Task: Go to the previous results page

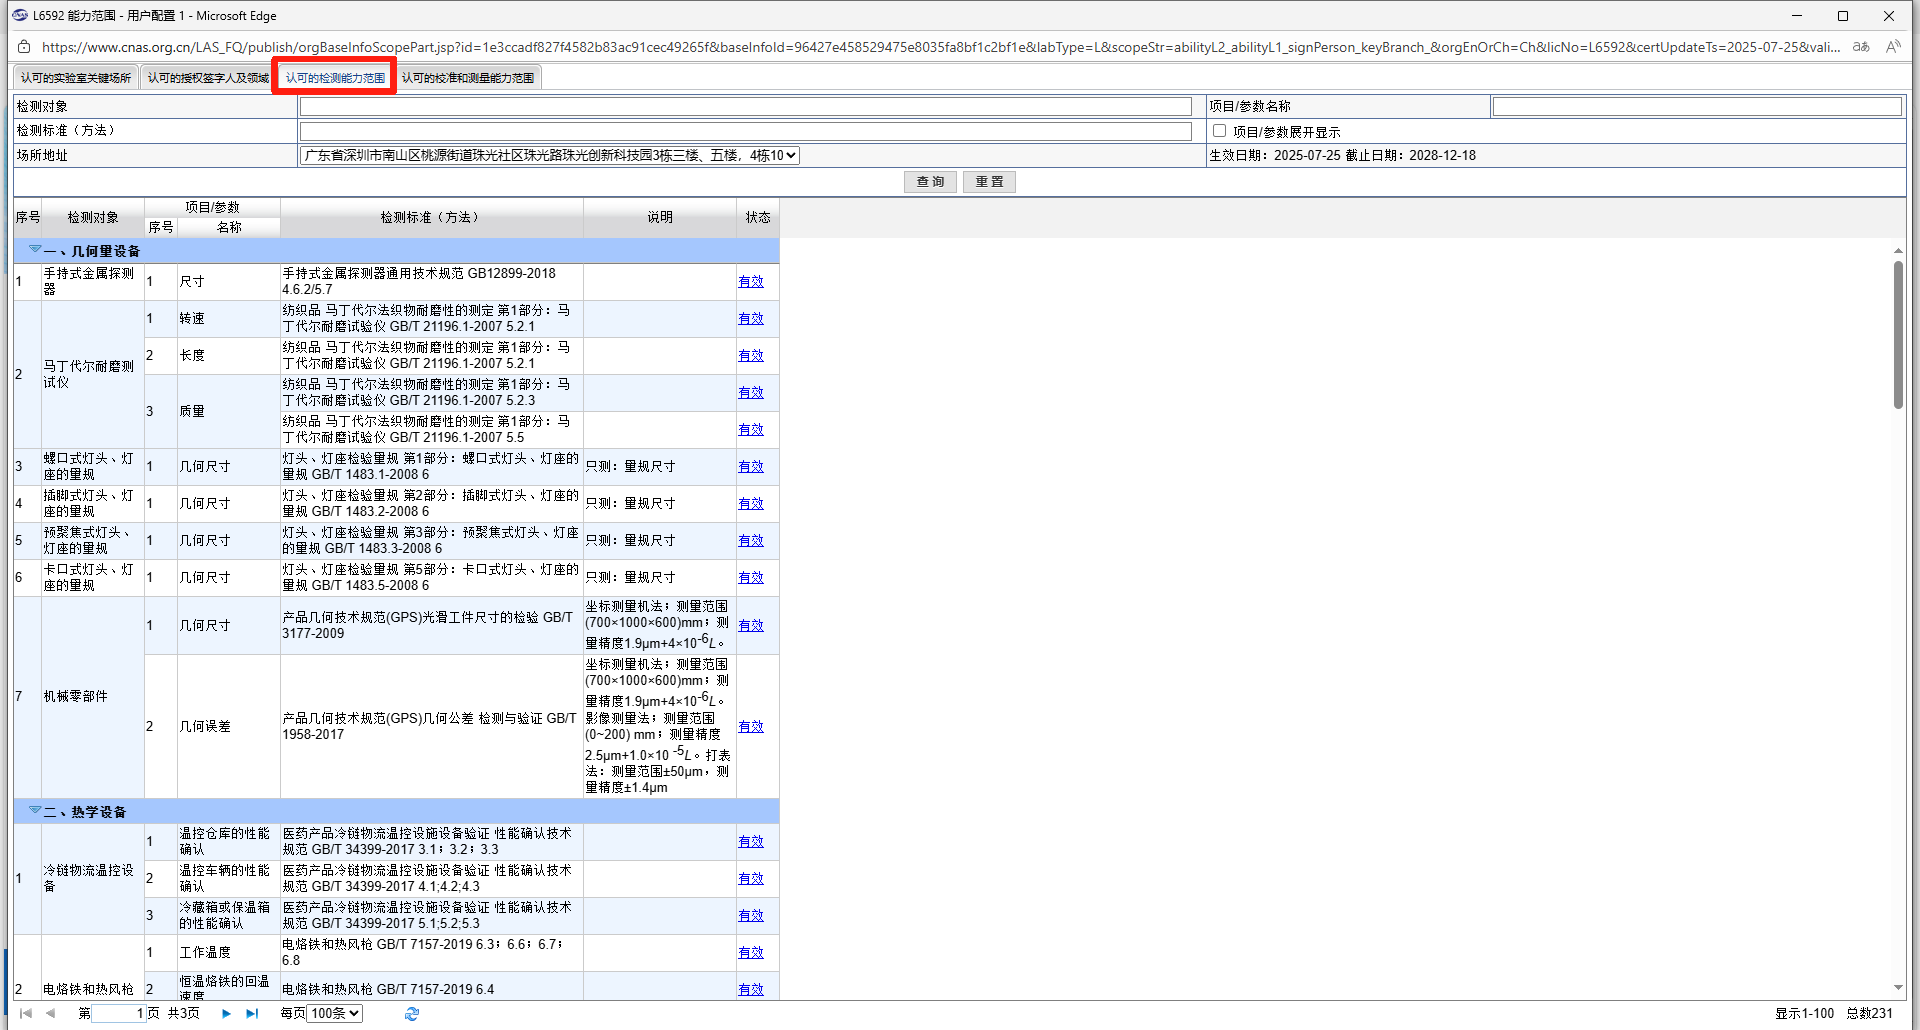Action: coord(51,1013)
